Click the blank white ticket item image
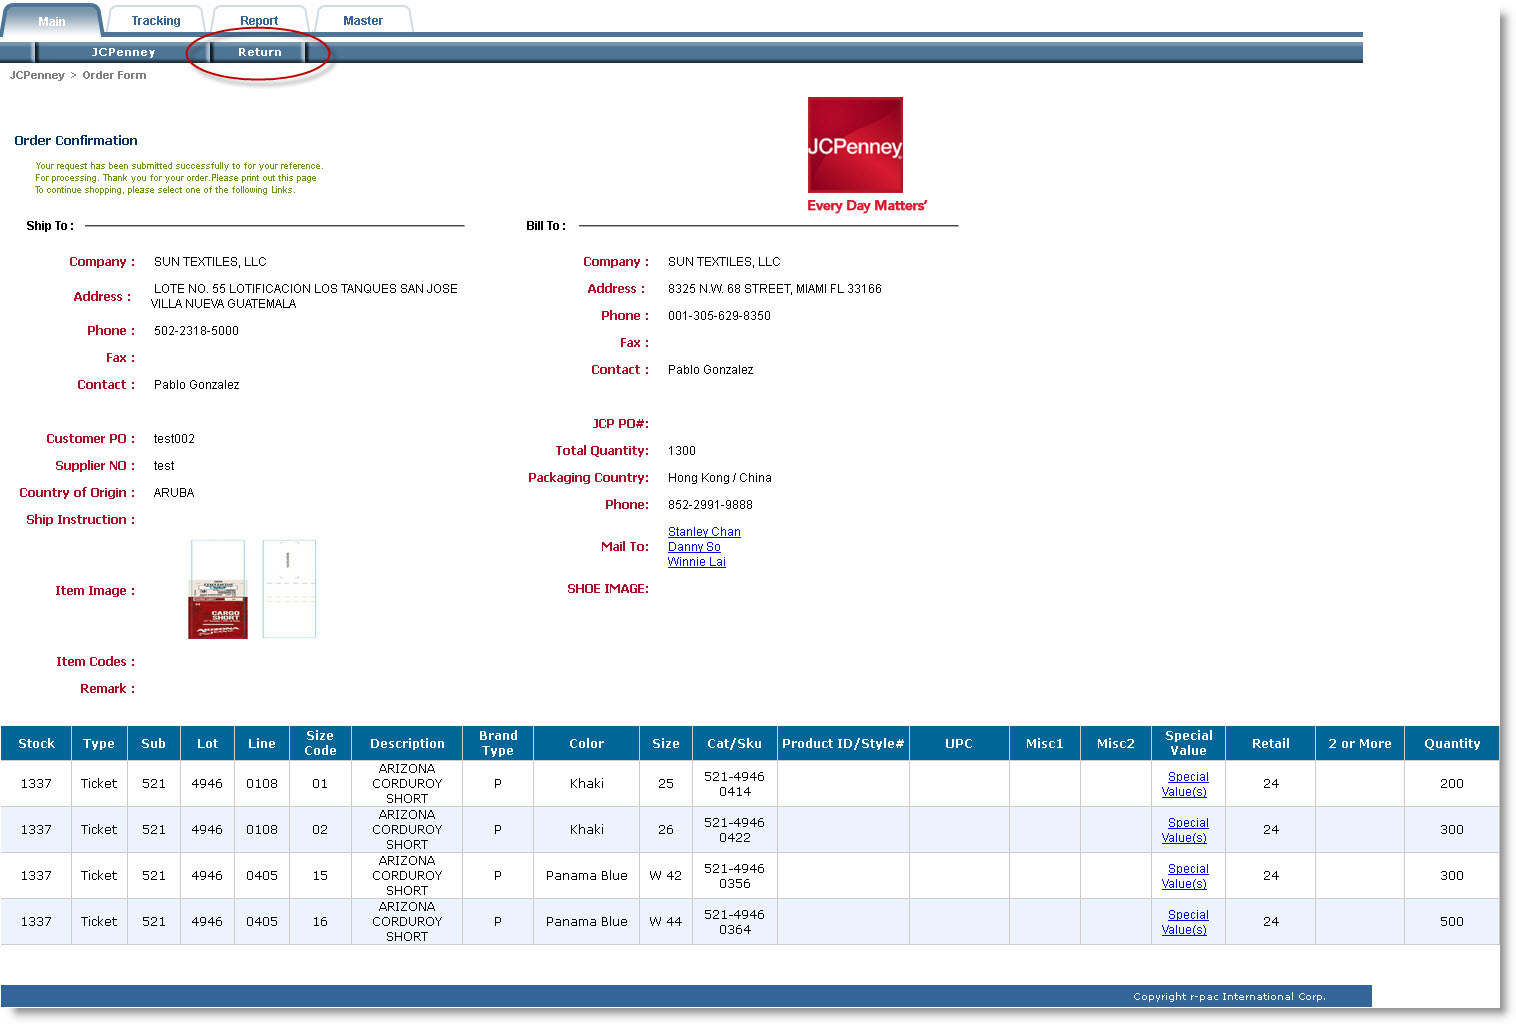 289,589
